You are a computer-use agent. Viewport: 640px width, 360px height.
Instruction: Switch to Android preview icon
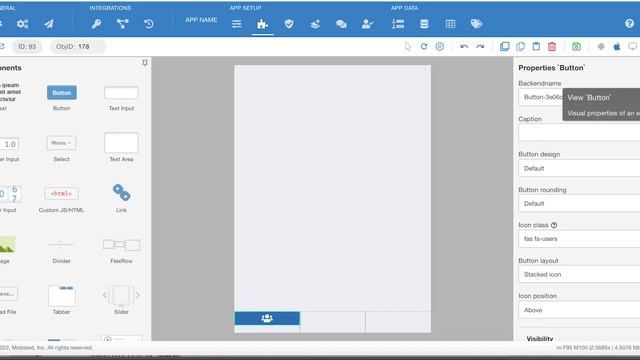601,47
